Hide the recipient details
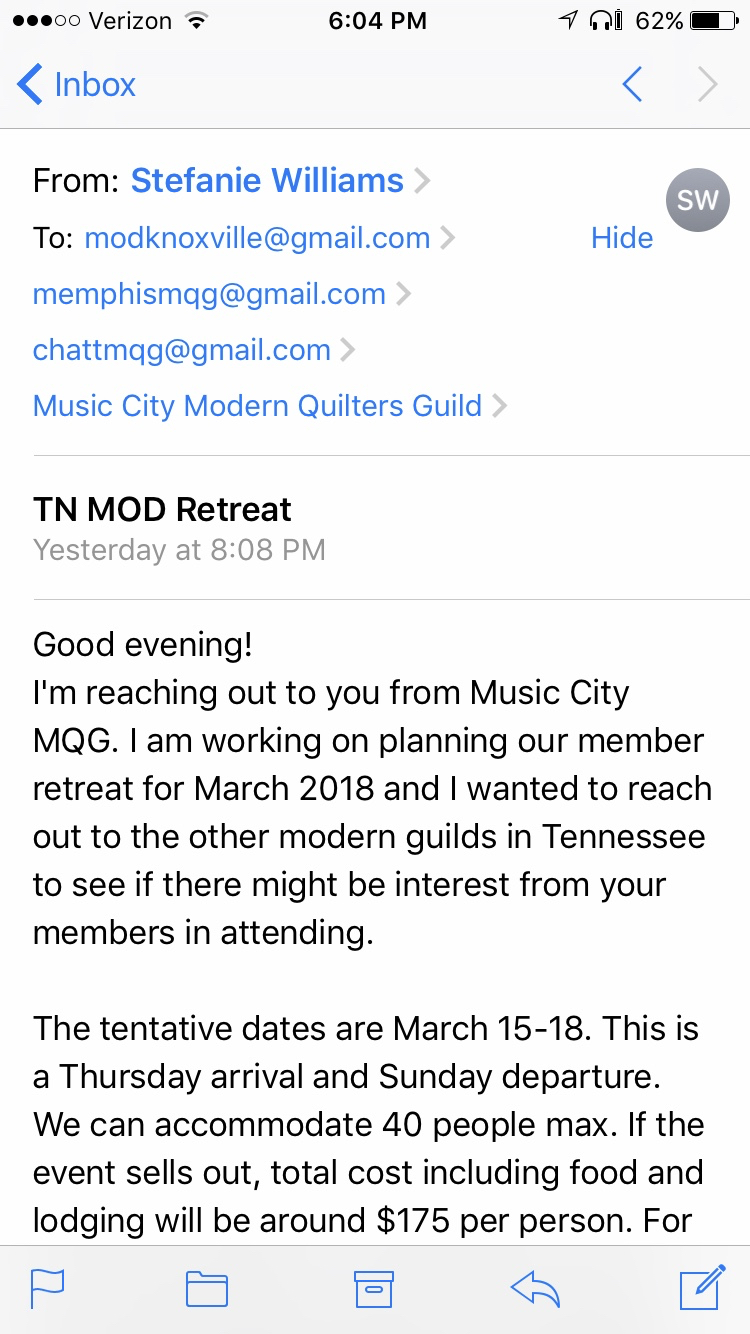 click(x=621, y=238)
